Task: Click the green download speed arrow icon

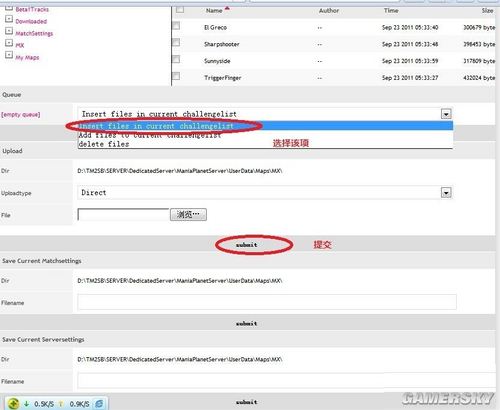Action: click(26, 404)
